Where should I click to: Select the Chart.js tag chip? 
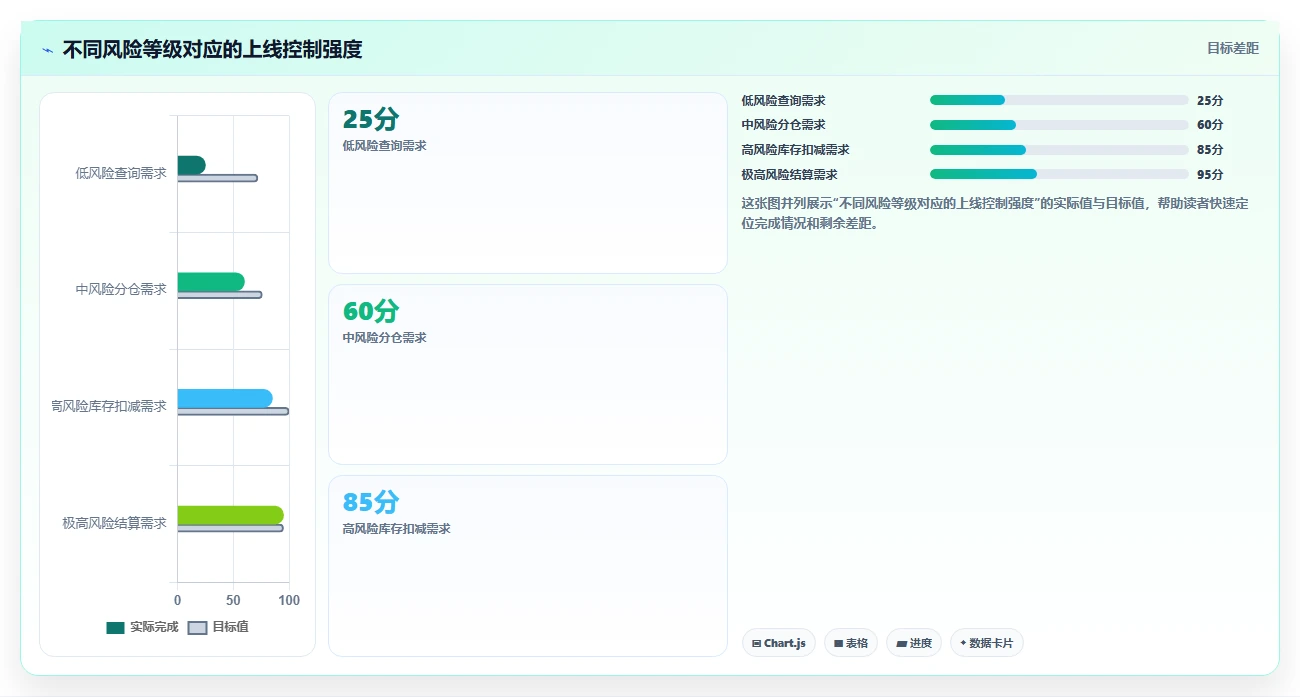(x=779, y=643)
